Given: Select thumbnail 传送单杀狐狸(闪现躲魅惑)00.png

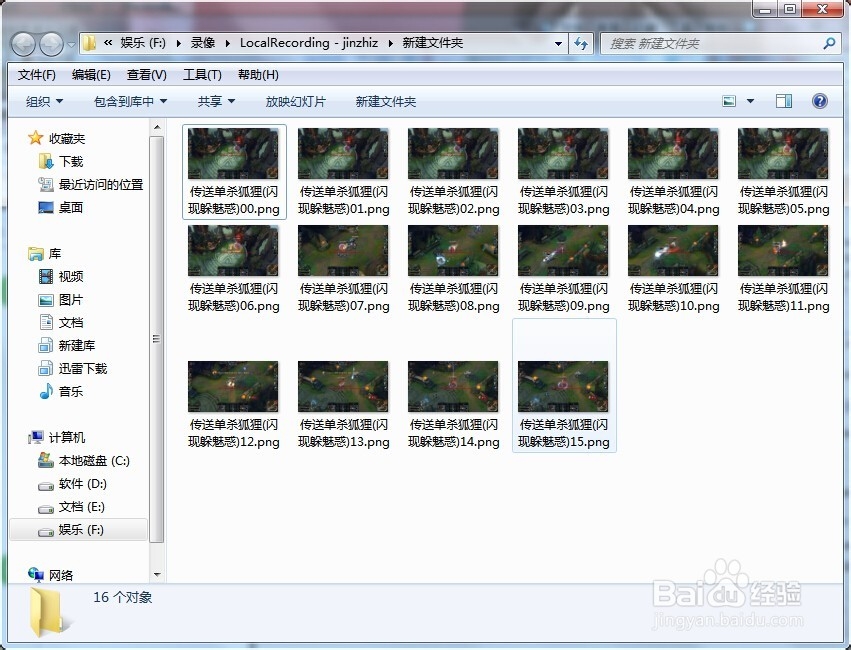Looking at the screenshot, I should coord(233,154).
